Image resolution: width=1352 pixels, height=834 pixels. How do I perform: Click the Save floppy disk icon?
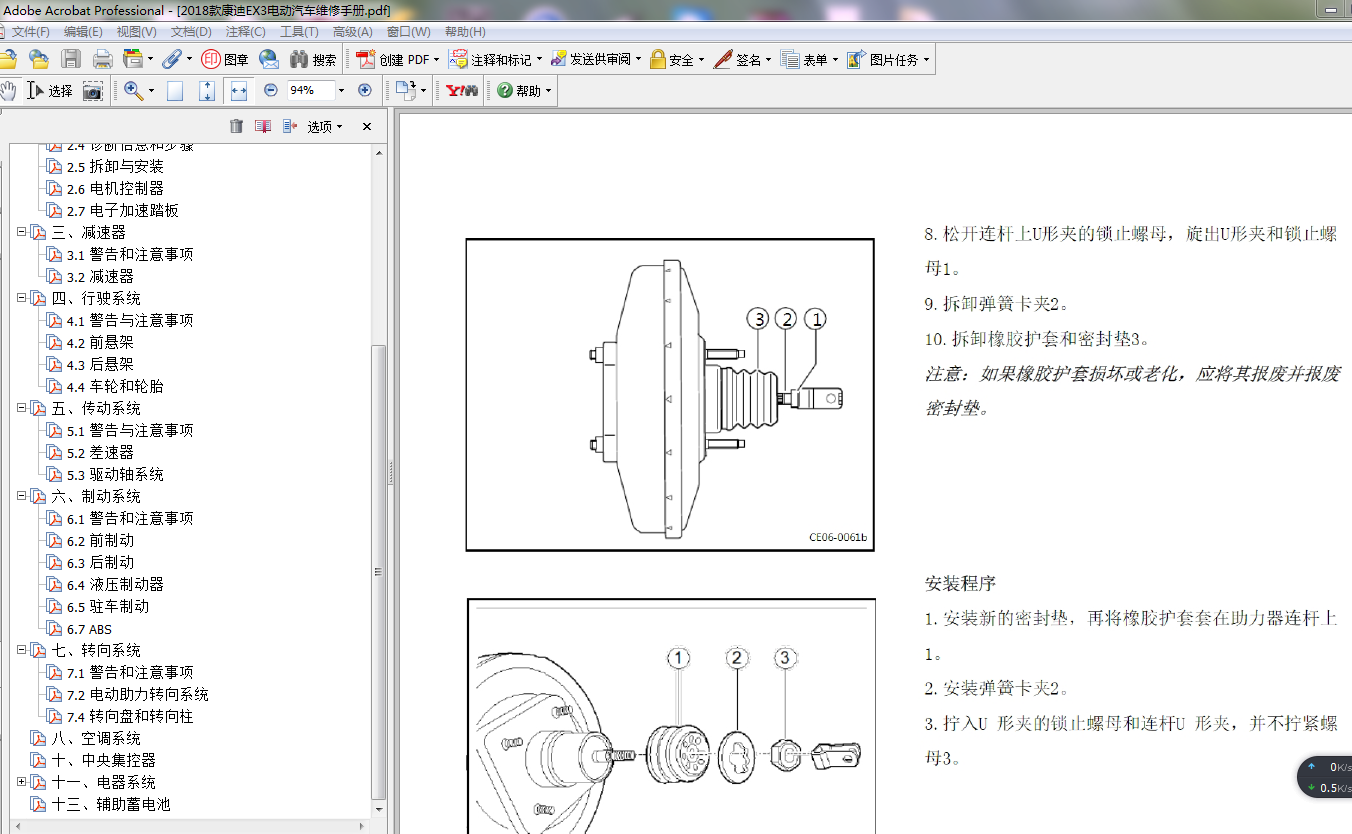coord(70,59)
